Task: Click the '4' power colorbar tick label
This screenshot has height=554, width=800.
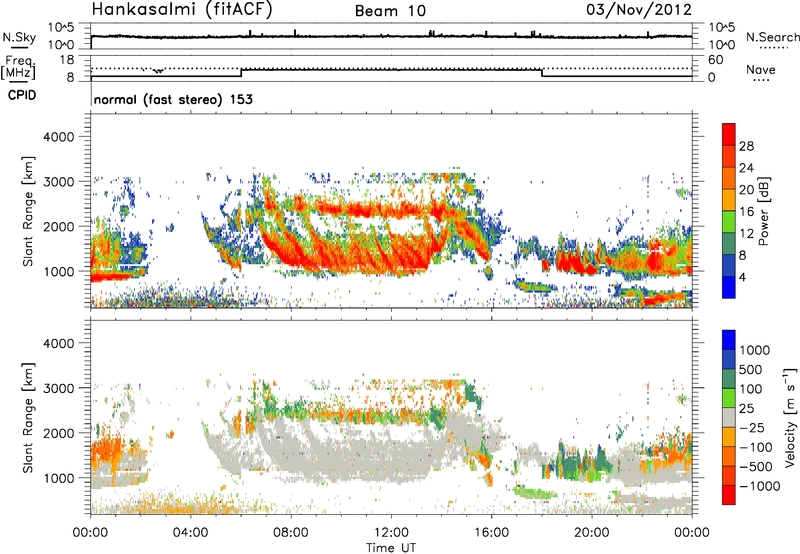Action: coord(742,278)
